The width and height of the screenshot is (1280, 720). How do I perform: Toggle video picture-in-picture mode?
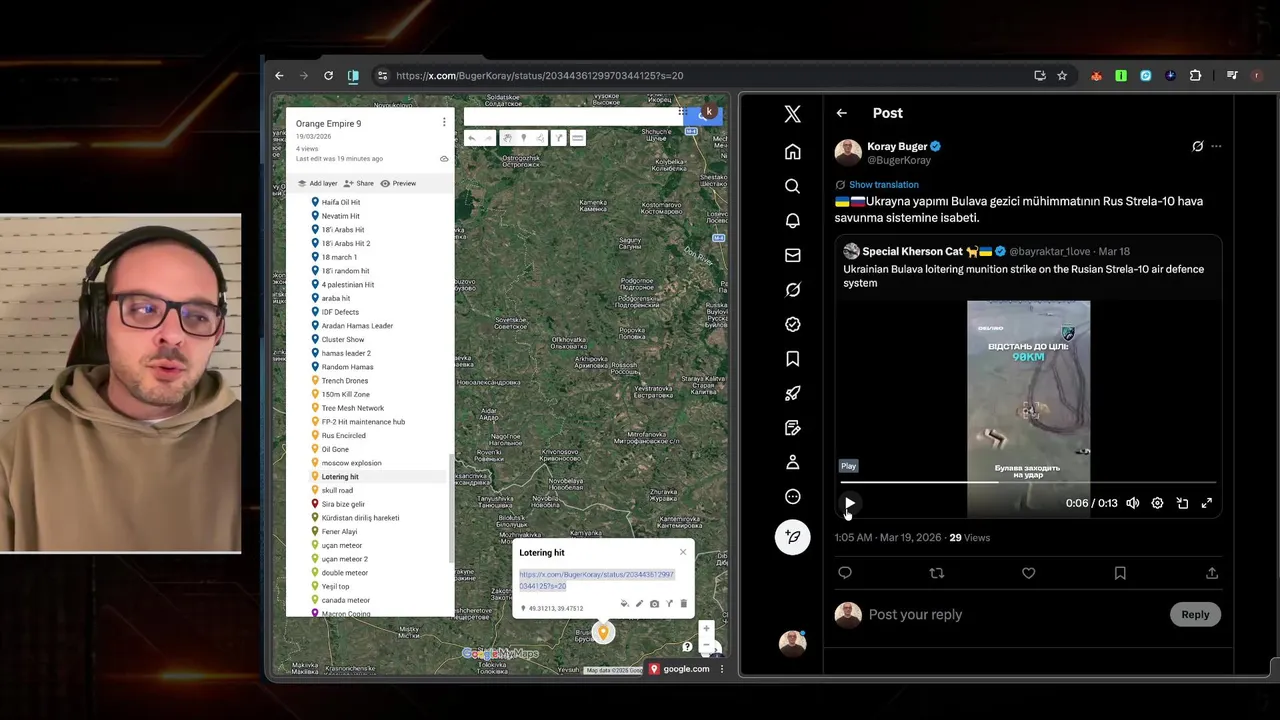(x=1182, y=503)
